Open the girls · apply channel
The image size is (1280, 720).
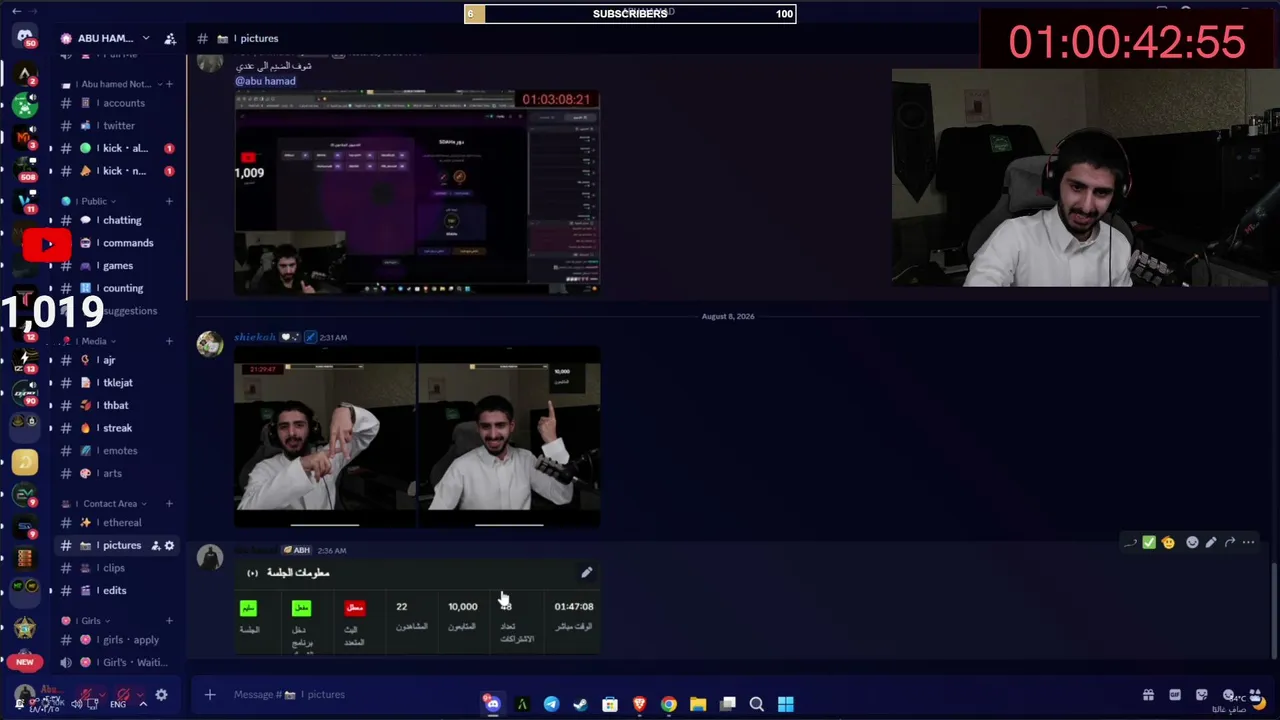click(117, 640)
